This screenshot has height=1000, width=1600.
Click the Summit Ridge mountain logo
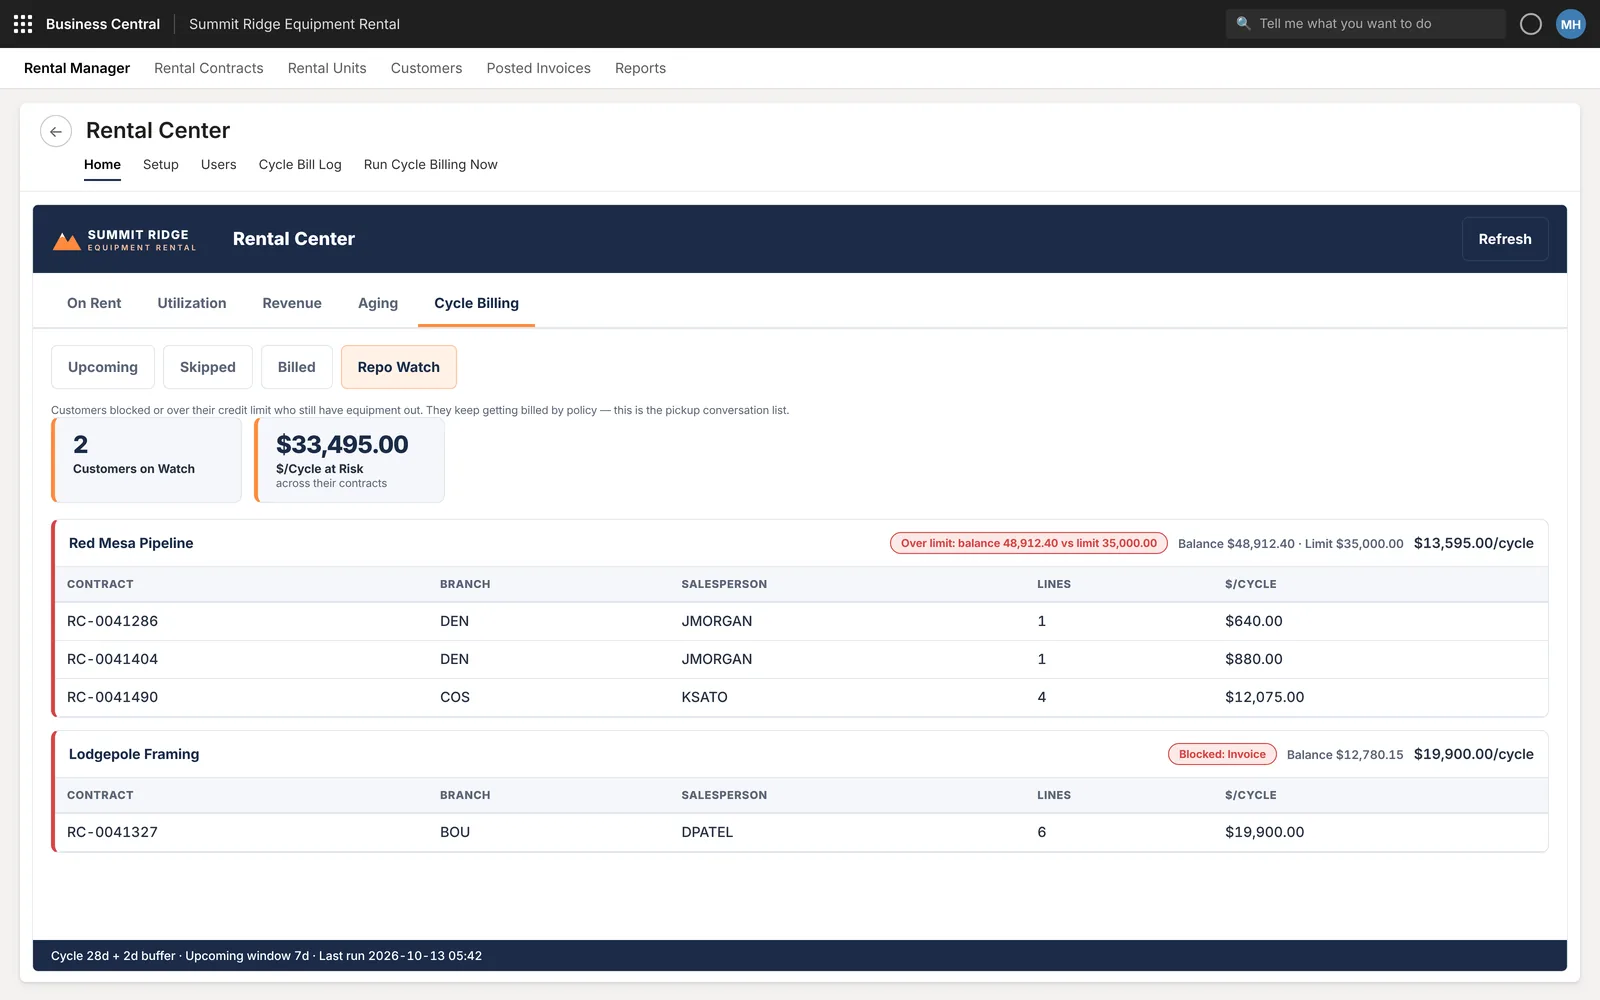click(67, 241)
